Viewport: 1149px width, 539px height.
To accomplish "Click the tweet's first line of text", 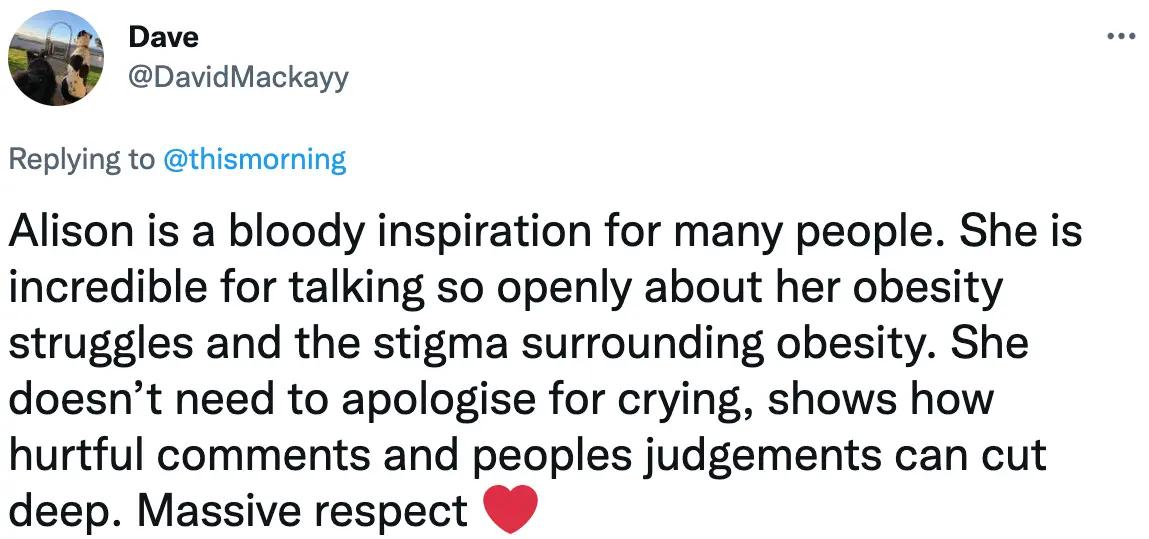I will tap(545, 232).
